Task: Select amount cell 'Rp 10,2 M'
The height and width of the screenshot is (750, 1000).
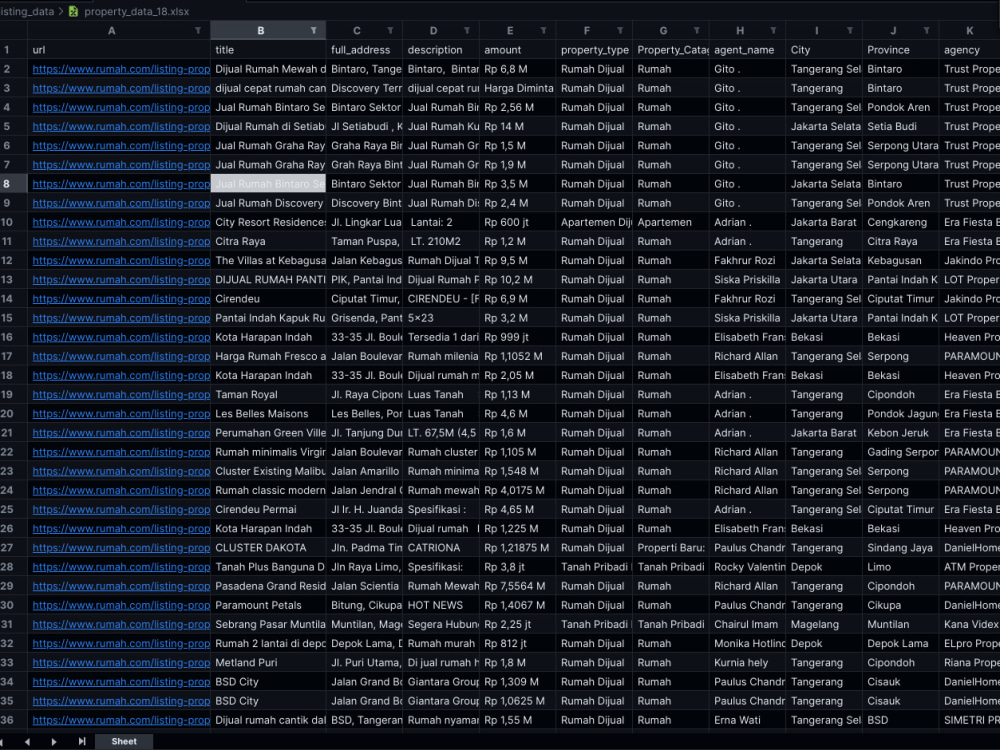Action: [x=517, y=279]
